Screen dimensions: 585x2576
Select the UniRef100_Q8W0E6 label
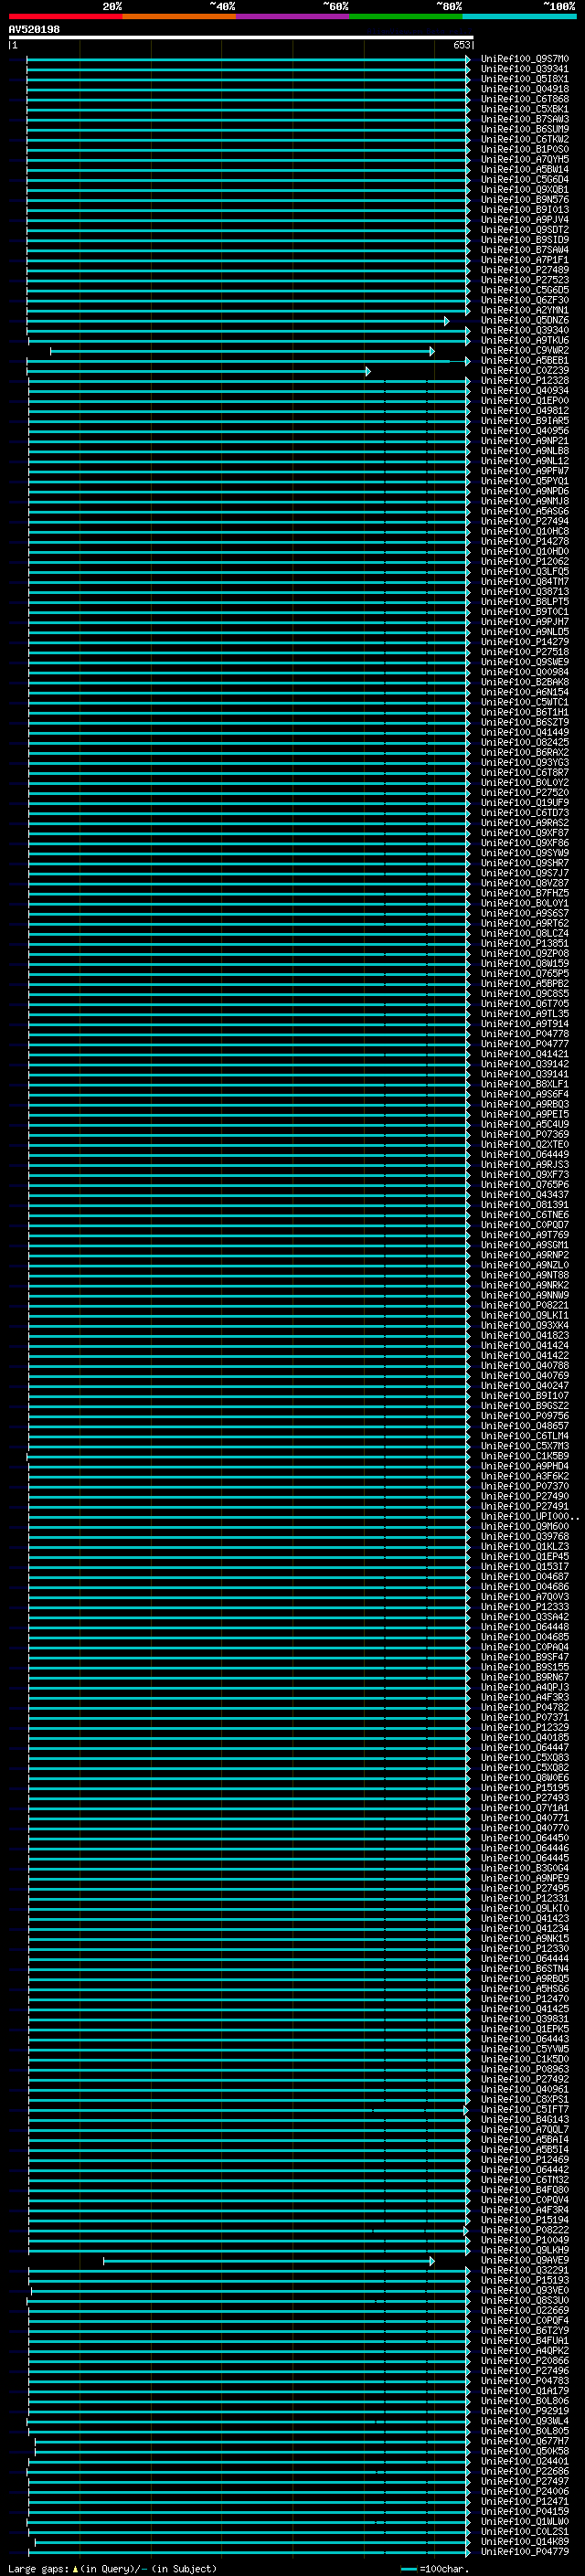[525, 1778]
